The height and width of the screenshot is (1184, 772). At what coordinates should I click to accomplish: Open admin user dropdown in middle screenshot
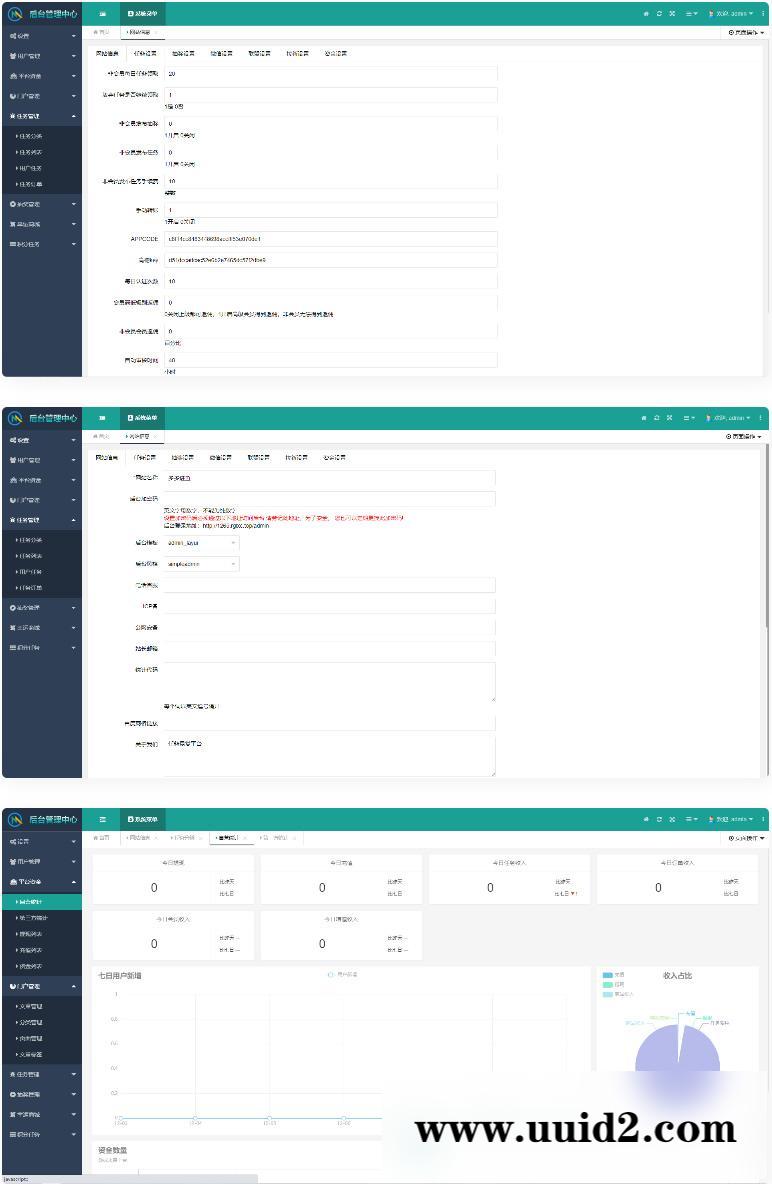727,418
